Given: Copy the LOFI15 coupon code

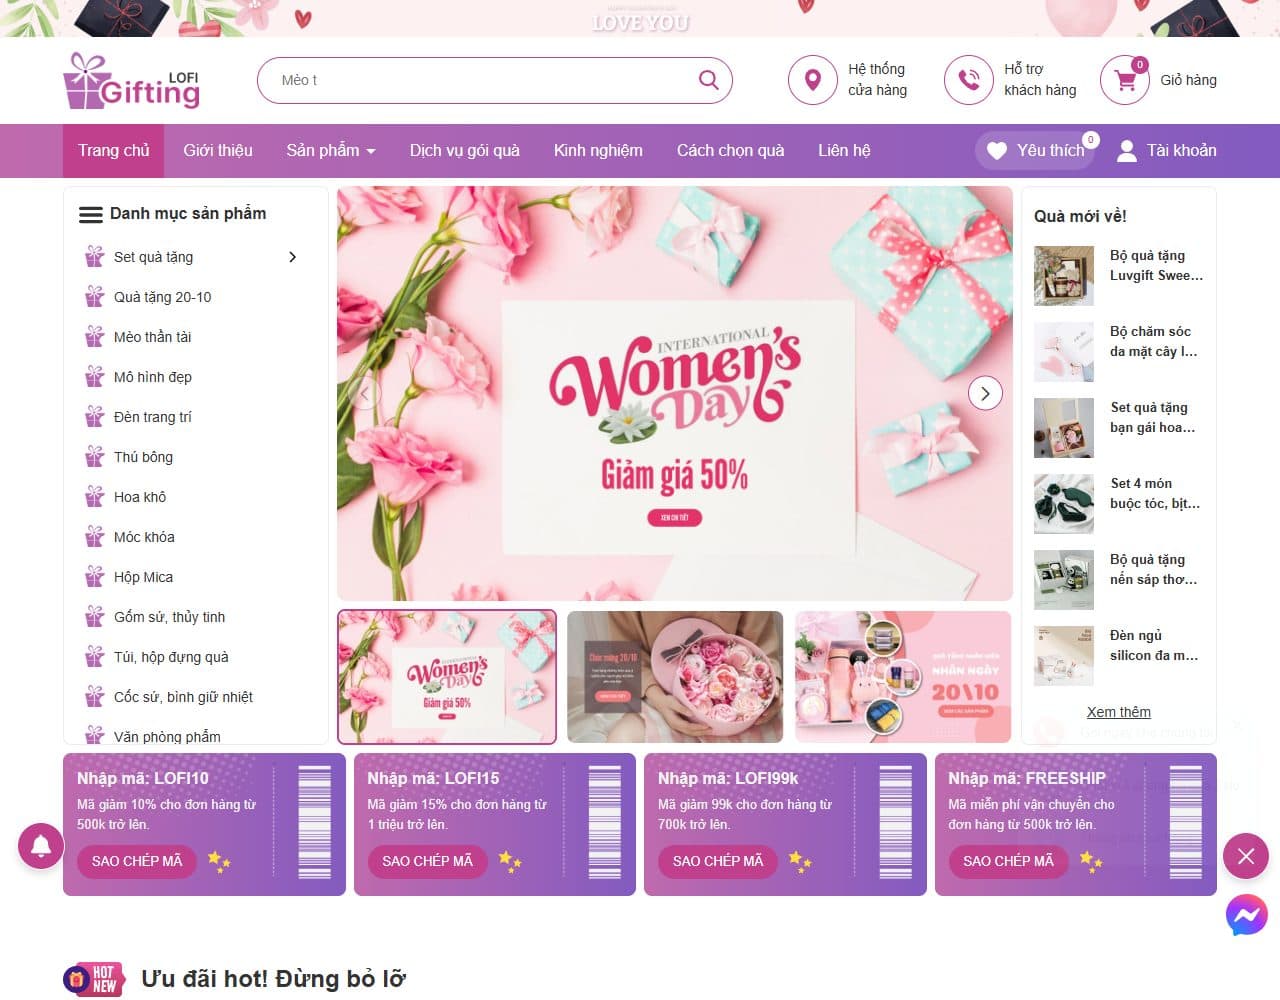Looking at the screenshot, I should click(427, 861).
